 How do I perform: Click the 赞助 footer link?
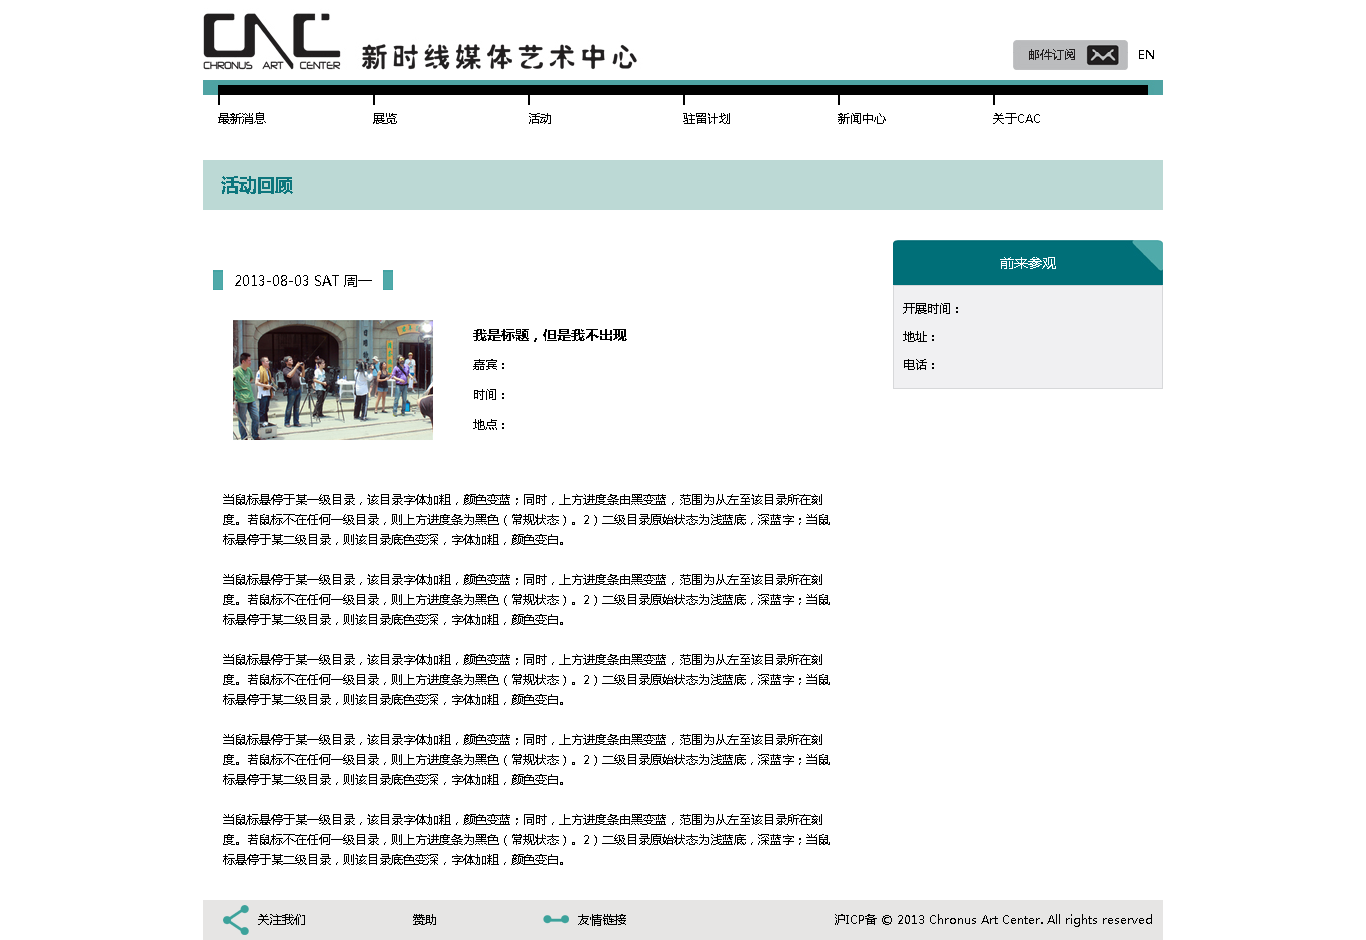click(425, 920)
